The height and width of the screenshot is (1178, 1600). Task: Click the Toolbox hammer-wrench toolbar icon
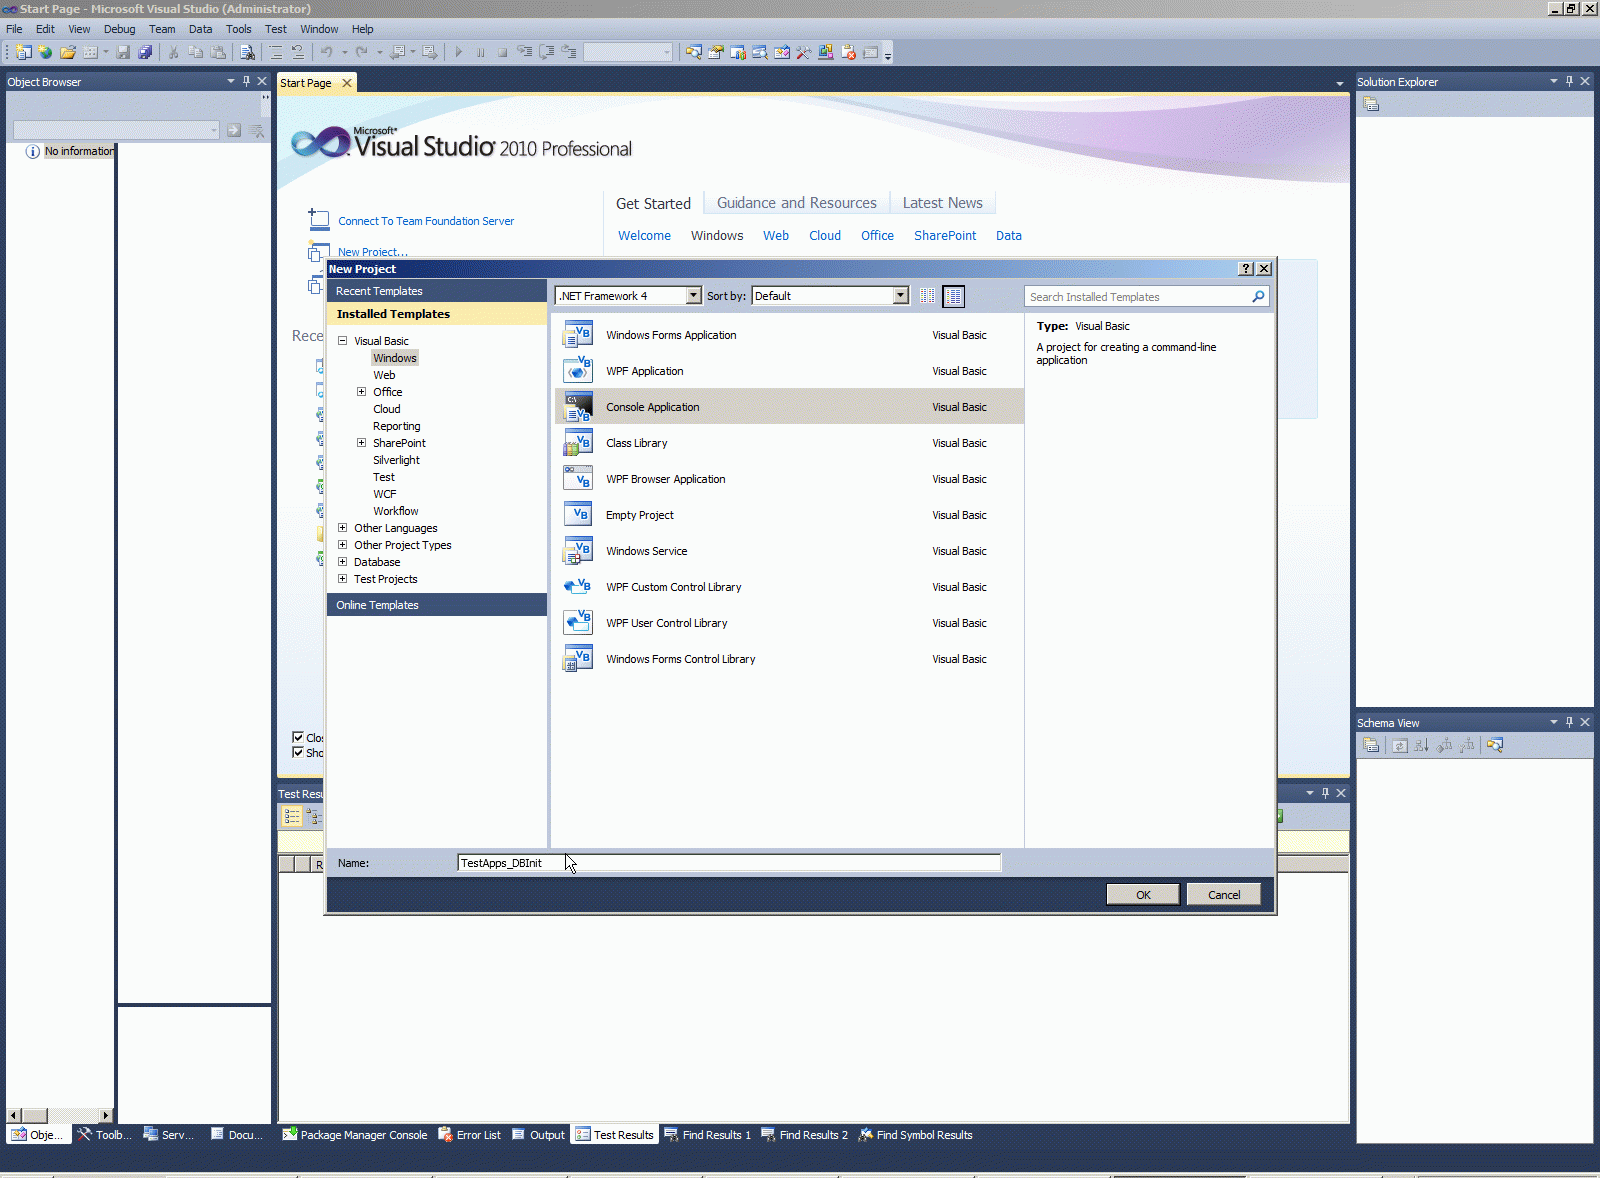point(804,52)
